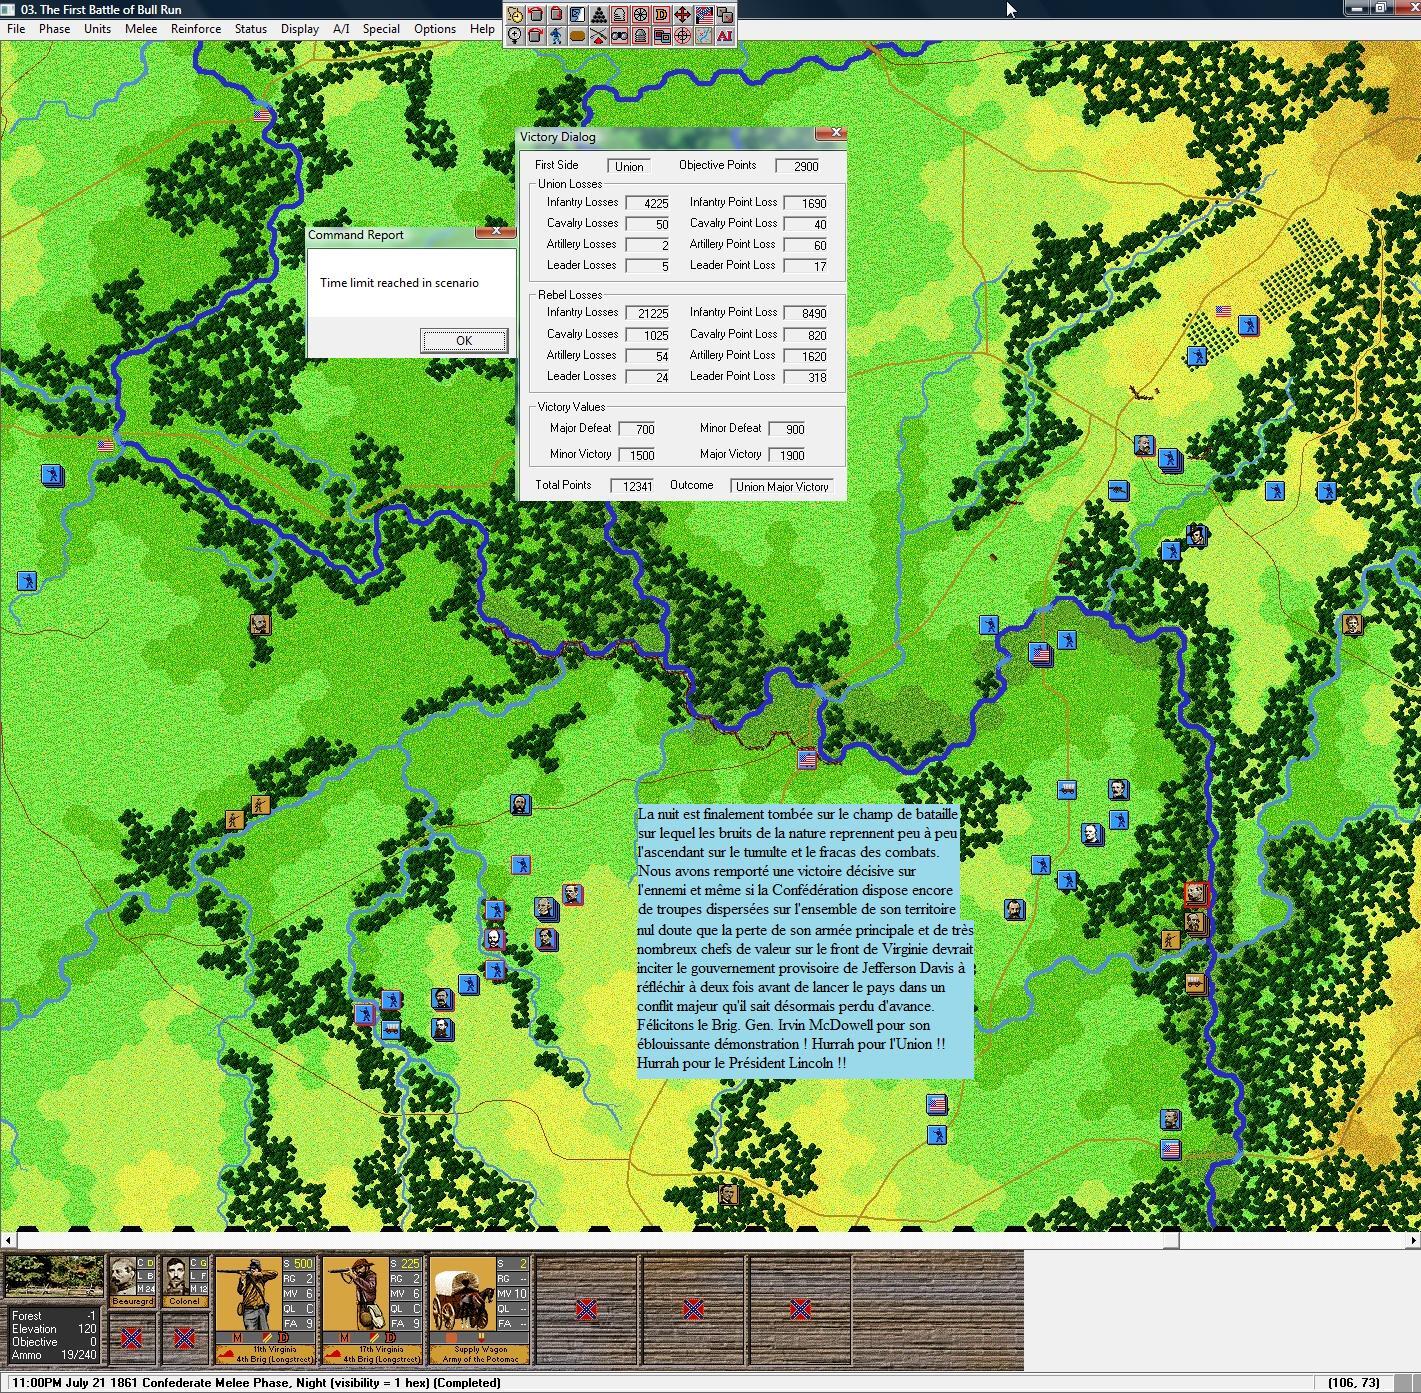Click the path-and-clock turn icon in toolbar
Viewport: 1421px width, 1393px height.
click(x=515, y=15)
